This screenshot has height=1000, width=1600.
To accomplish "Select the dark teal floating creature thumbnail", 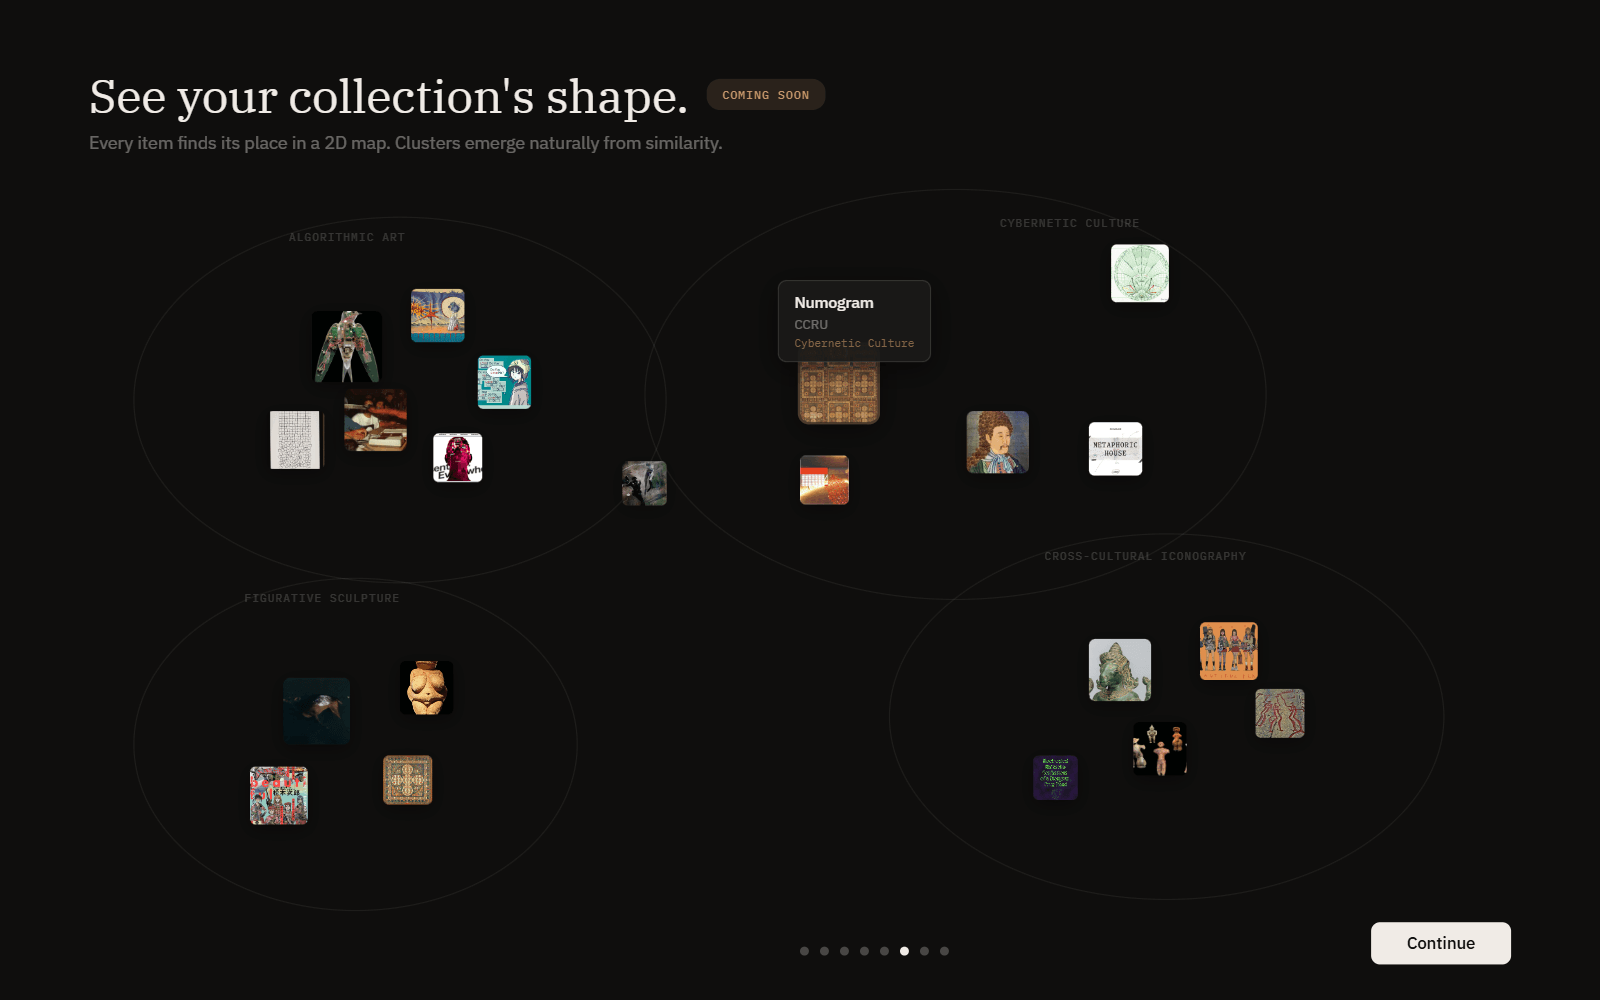I will tap(317, 711).
